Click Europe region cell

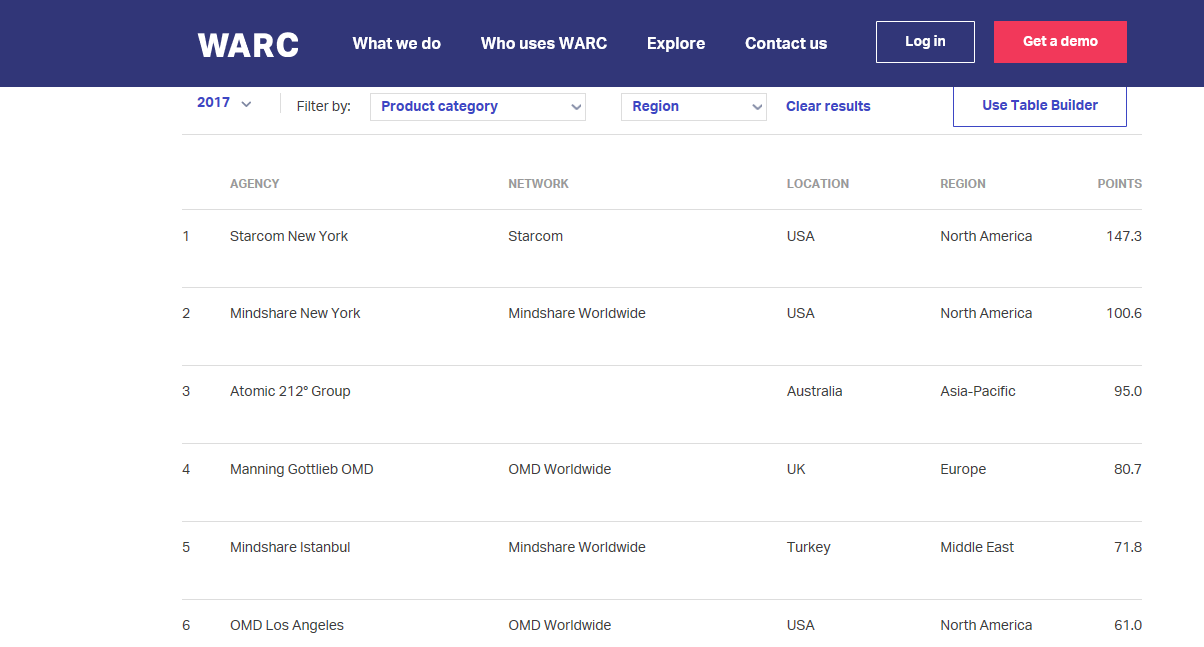(x=963, y=469)
